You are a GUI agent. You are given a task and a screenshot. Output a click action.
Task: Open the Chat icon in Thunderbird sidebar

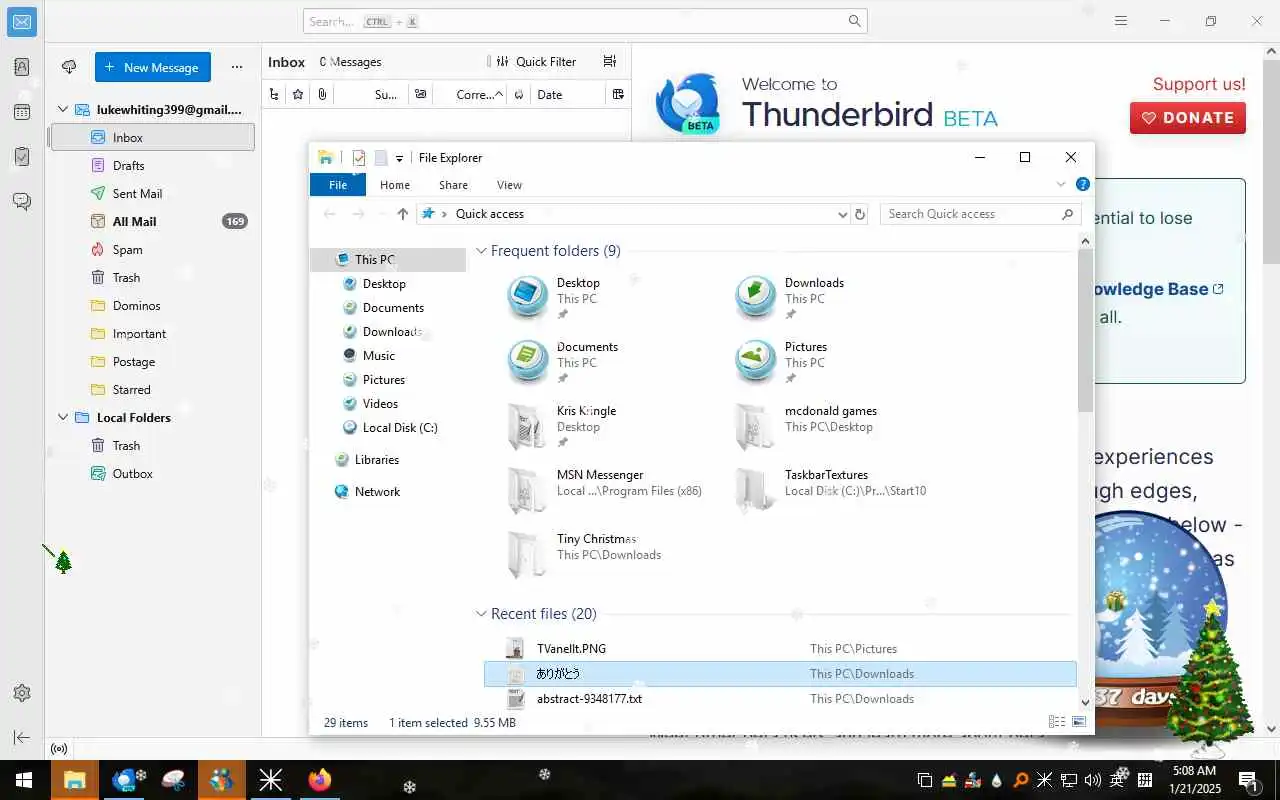pyautogui.click(x=22, y=202)
